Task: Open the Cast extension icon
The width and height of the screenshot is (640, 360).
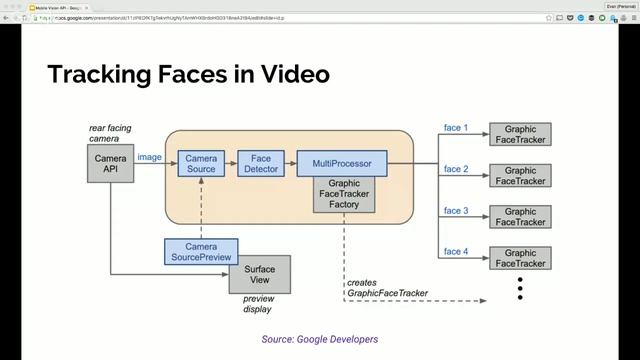Action: [x=560, y=18]
